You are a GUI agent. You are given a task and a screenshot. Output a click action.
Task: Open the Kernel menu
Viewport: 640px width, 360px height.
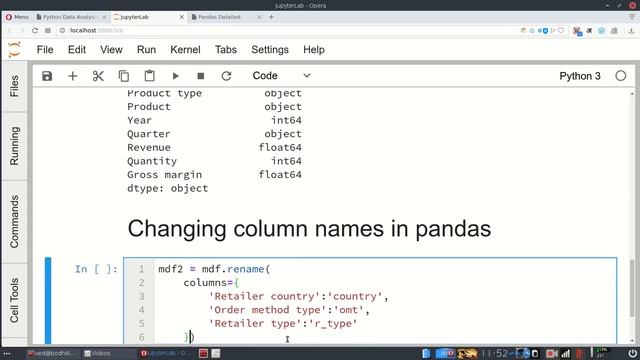185,50
